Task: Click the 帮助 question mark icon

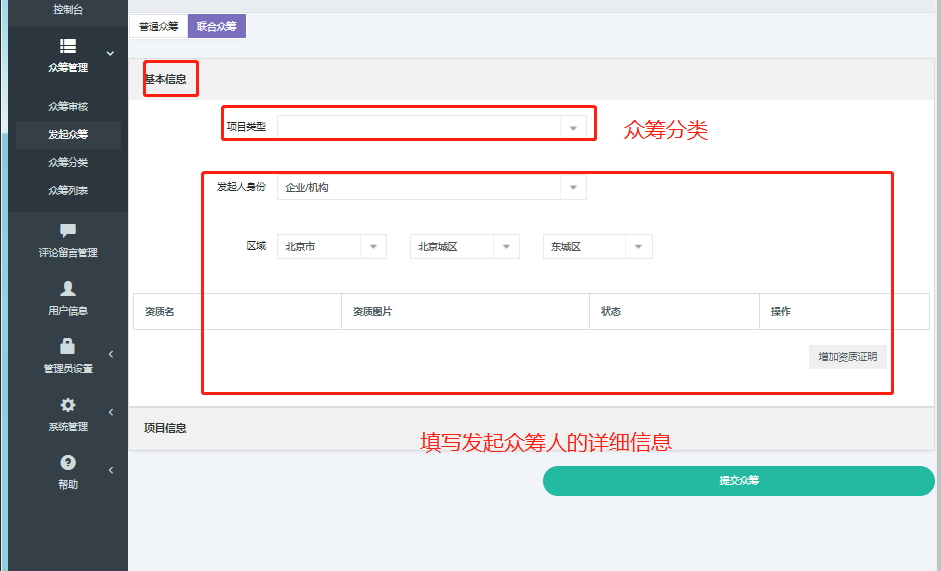Action: (68, 462)
